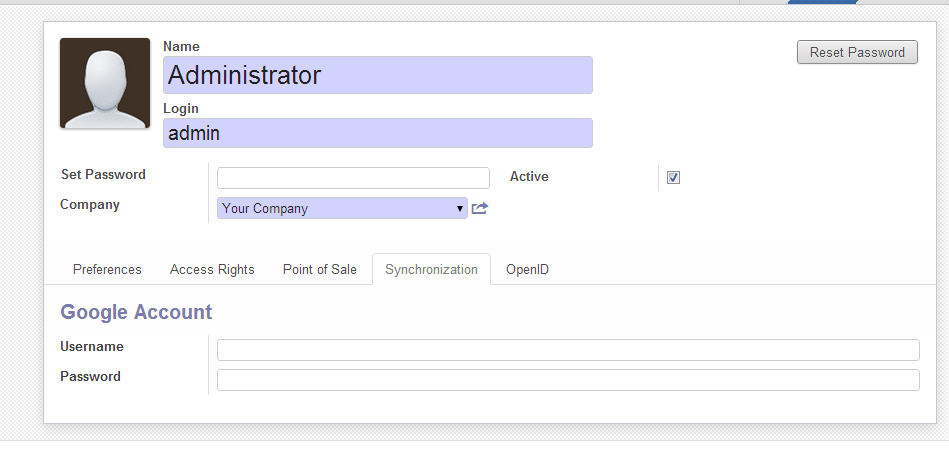Screen dimensions: 949x450
Task: Click the Name field containing Administrator
Action: (377, 75)
